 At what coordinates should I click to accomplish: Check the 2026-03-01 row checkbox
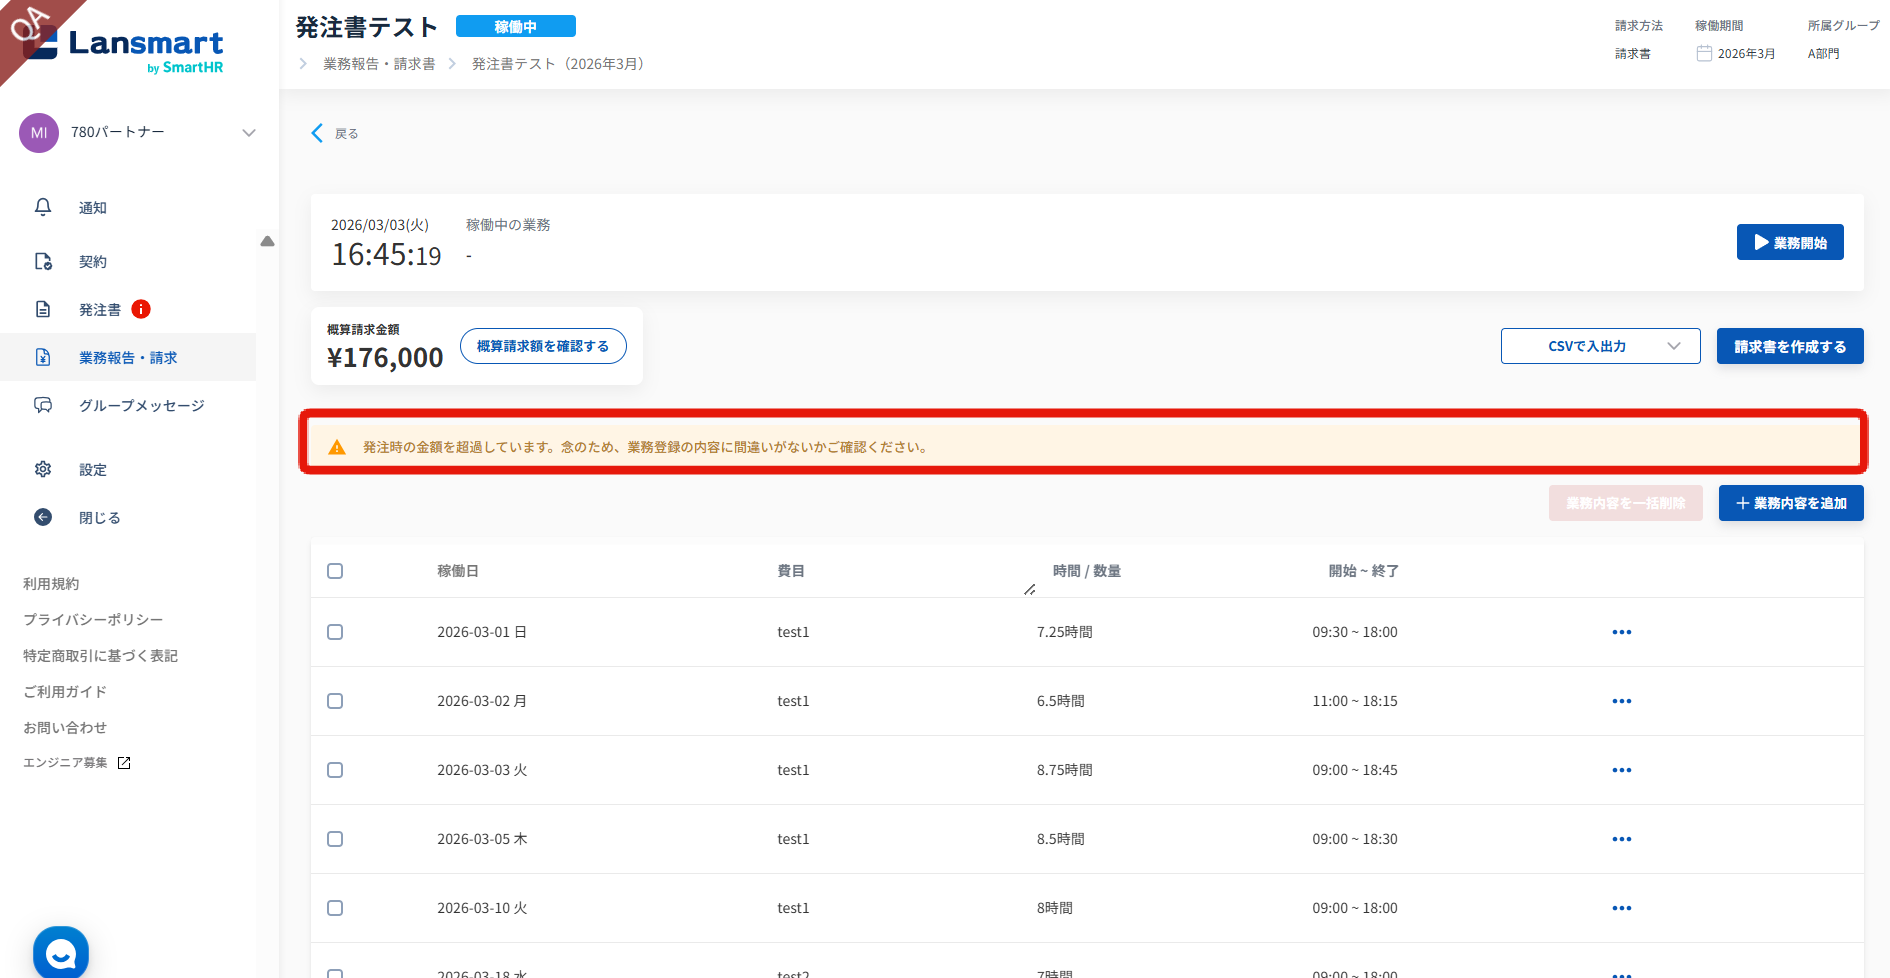tap(335, 632)
